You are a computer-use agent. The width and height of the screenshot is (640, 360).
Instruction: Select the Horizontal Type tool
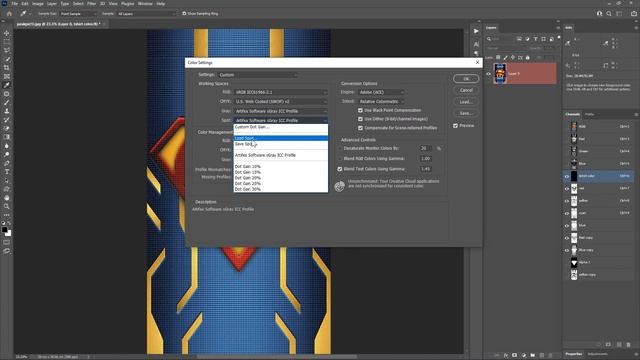(7, 172)
